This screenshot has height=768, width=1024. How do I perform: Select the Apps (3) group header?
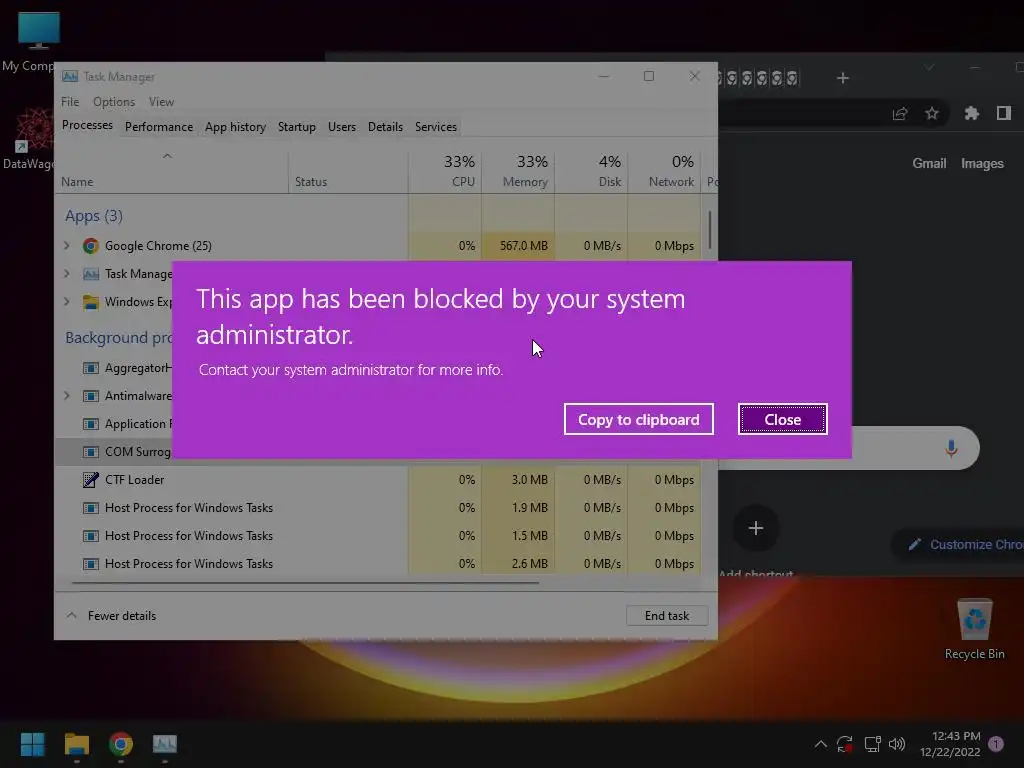click(94, 216)
